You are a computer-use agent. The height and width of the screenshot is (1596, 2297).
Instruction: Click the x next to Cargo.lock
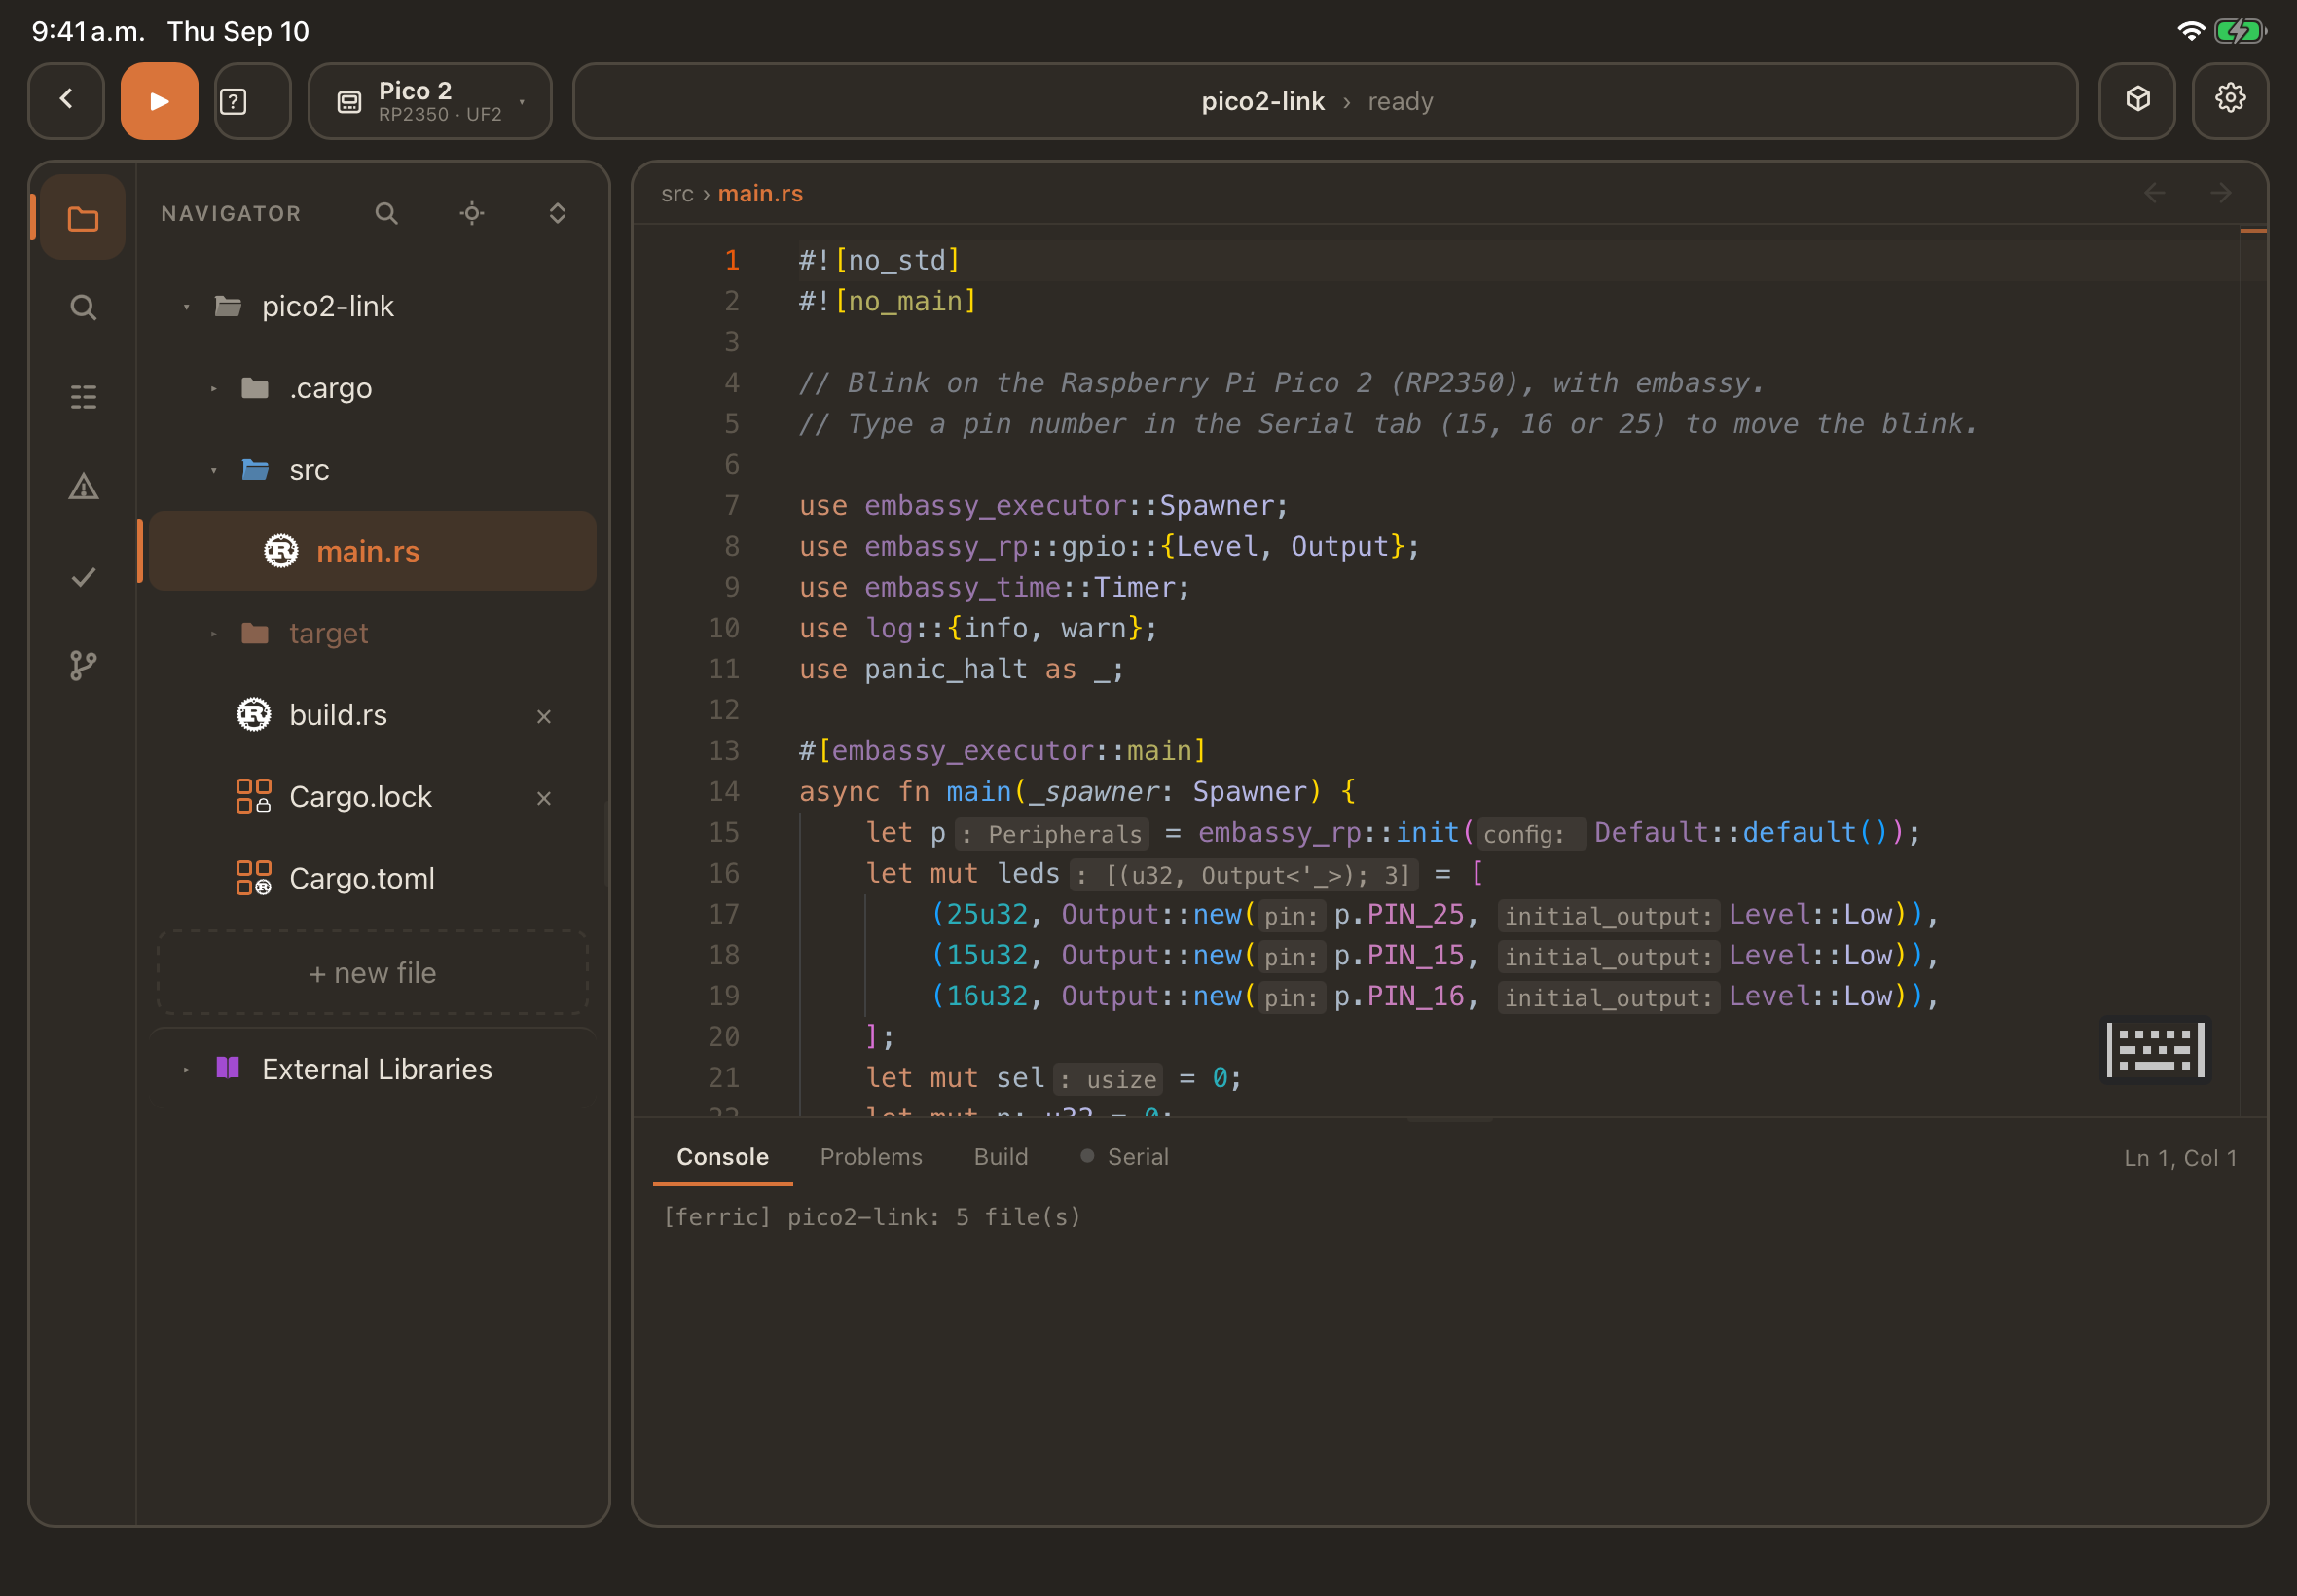[544, 799]
